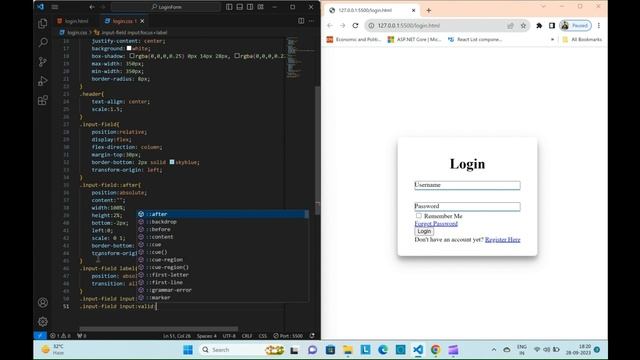Click the input-field input:focus+label breadcrumb

click(131, 32)
